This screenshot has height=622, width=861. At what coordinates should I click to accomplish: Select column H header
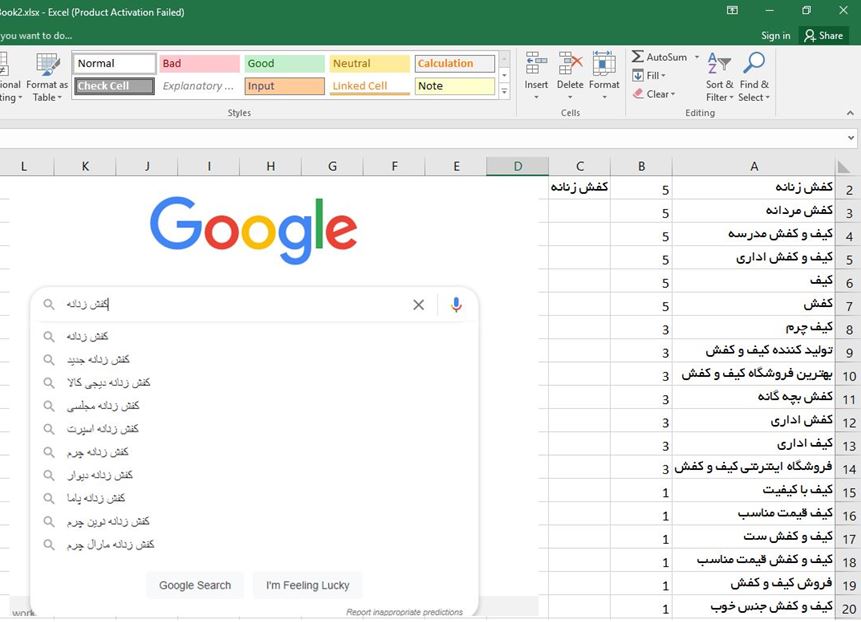[271, 166]
